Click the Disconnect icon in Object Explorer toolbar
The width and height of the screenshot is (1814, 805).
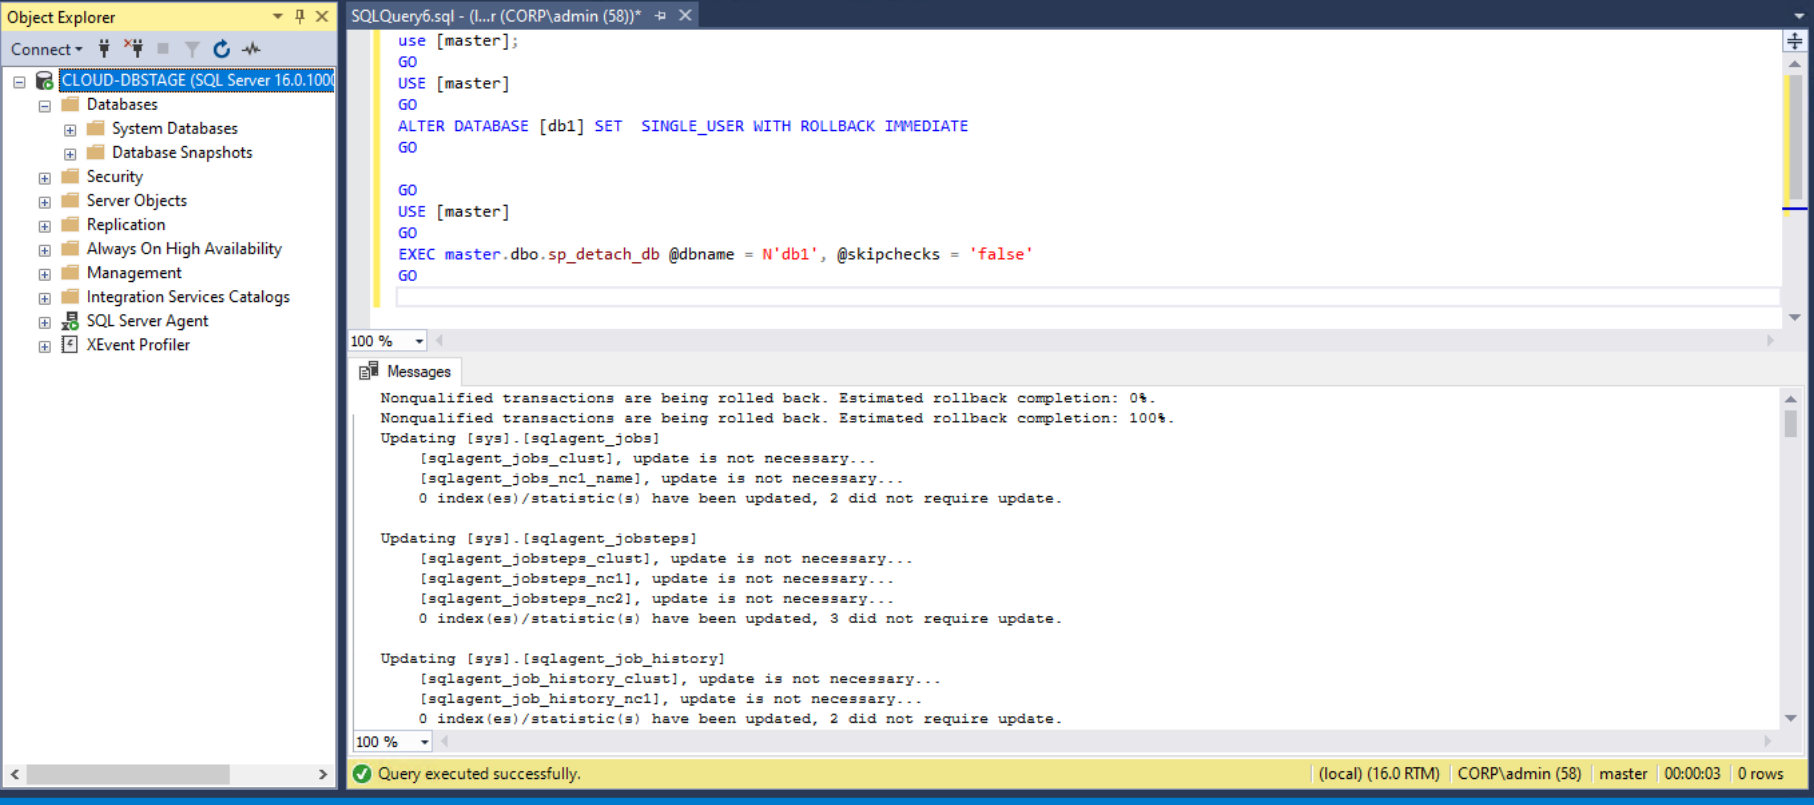(134, 48)
